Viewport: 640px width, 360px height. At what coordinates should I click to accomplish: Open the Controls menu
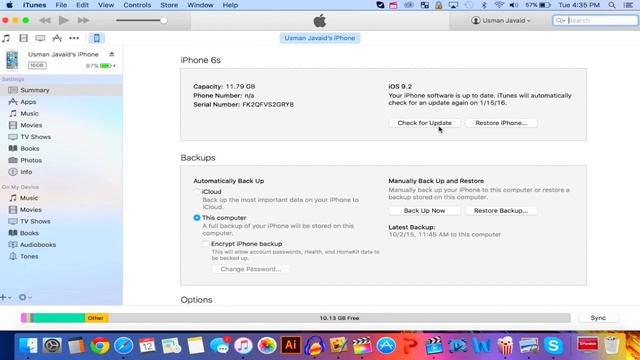pos(137,5)
